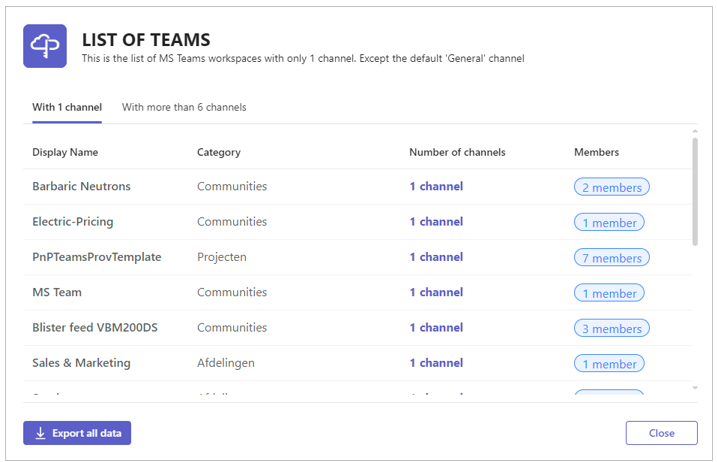Open 1 channel link for Sales & Marketing
717x462 pixels.
(436, 363)
